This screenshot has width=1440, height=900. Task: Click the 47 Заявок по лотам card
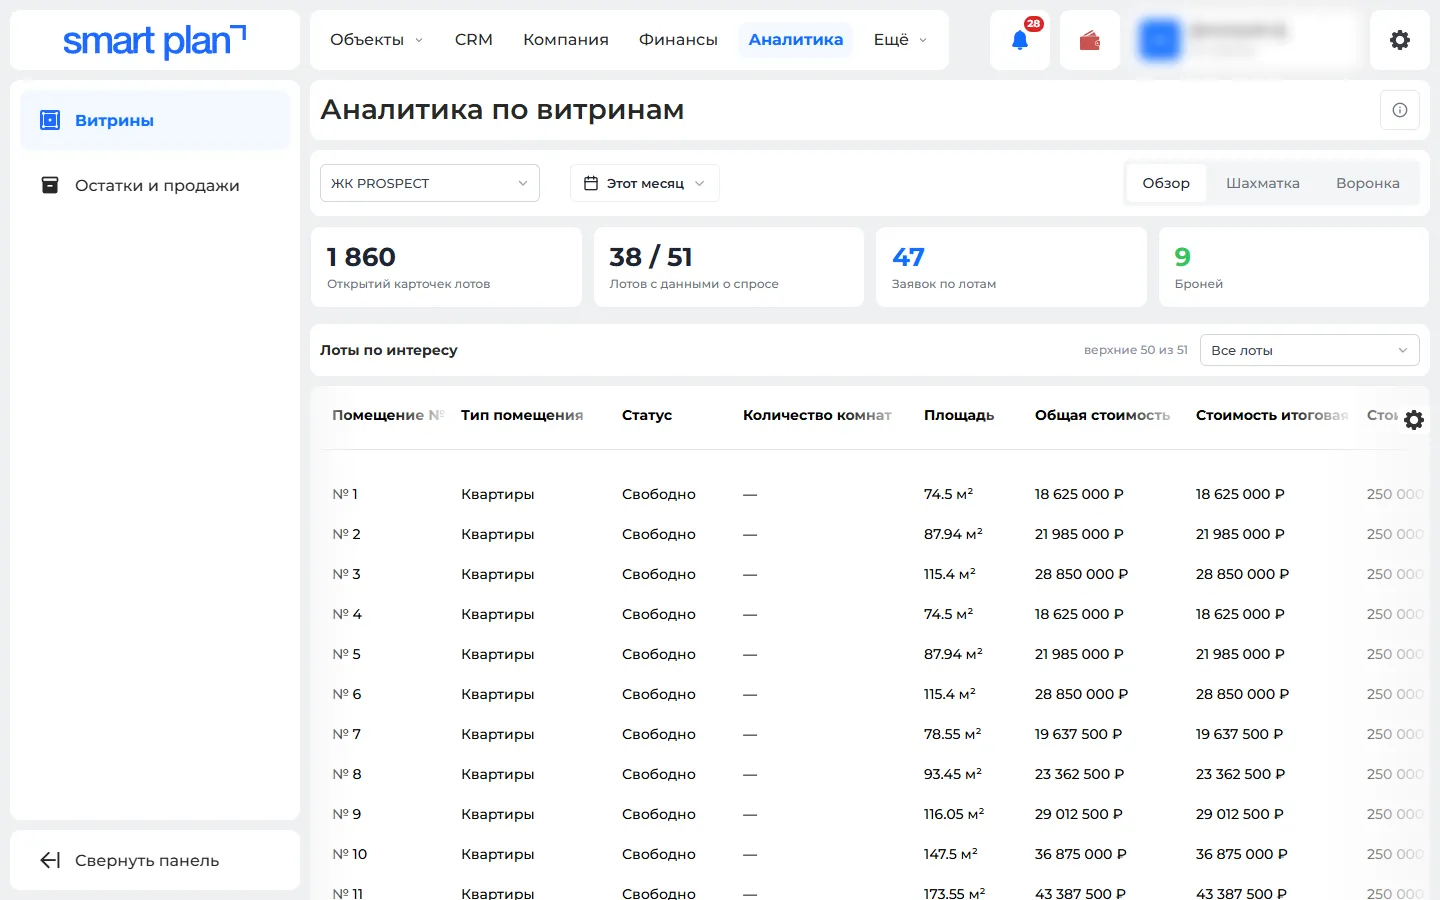click(x=1011, y=267)
